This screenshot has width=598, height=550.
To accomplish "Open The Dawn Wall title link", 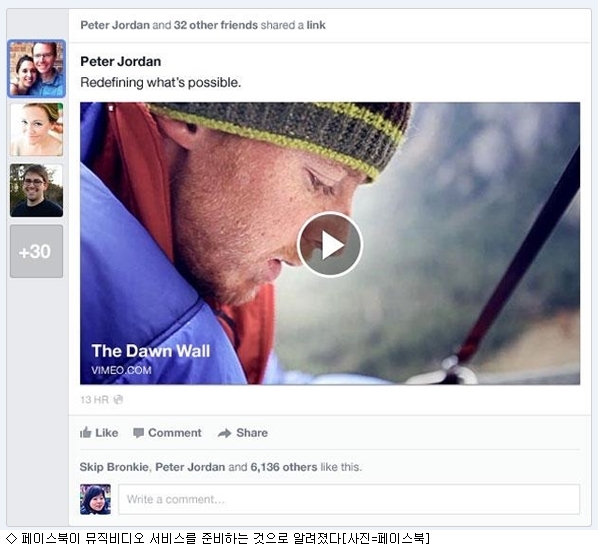I will pos(151,351).
